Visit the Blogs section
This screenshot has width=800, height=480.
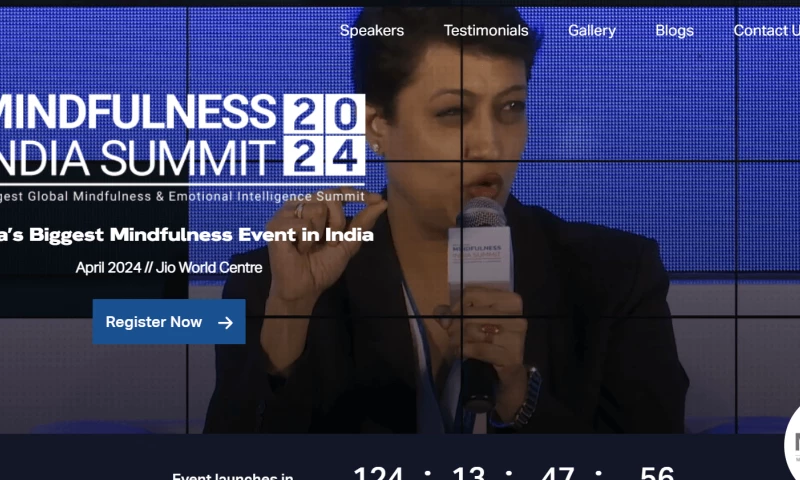tap(674, 31)
